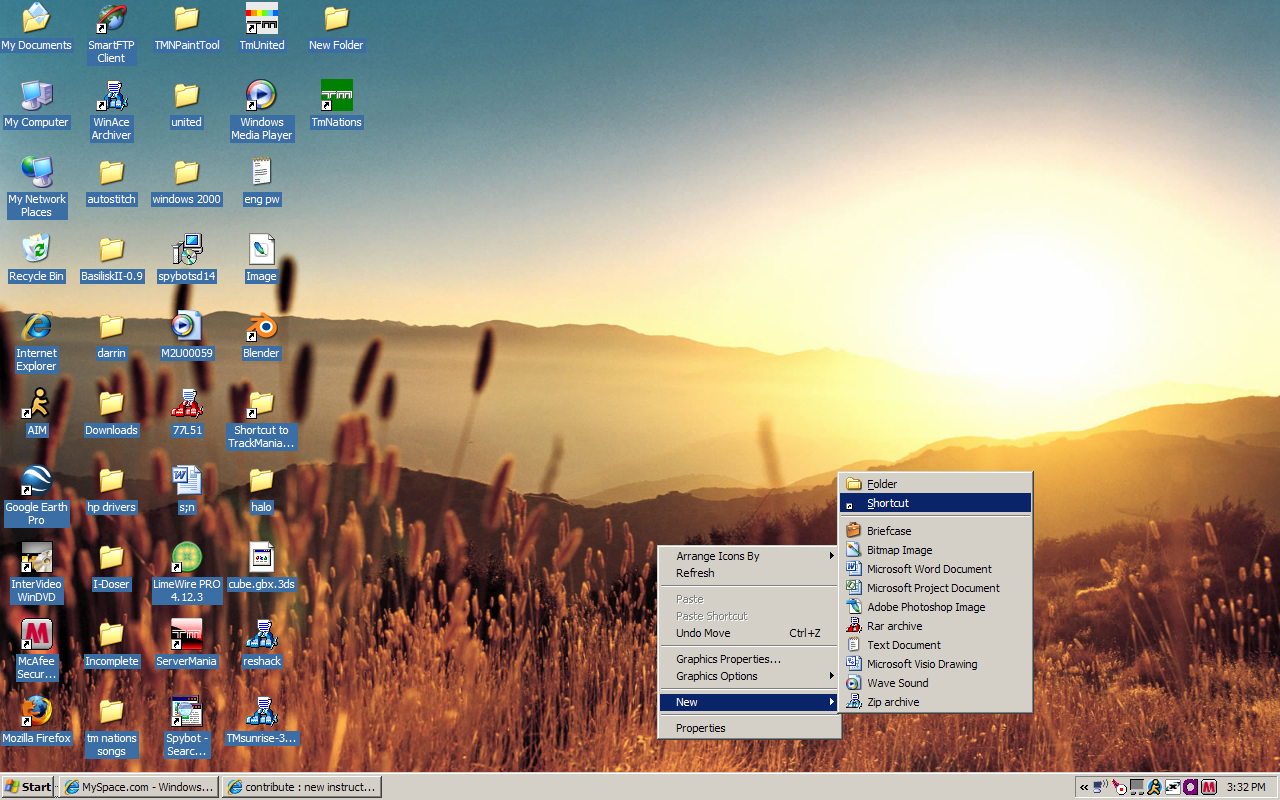Select the New Folder icon
Image resolution: width=1280 pixels, height=800 pixels.
click(x=336, y=27)
